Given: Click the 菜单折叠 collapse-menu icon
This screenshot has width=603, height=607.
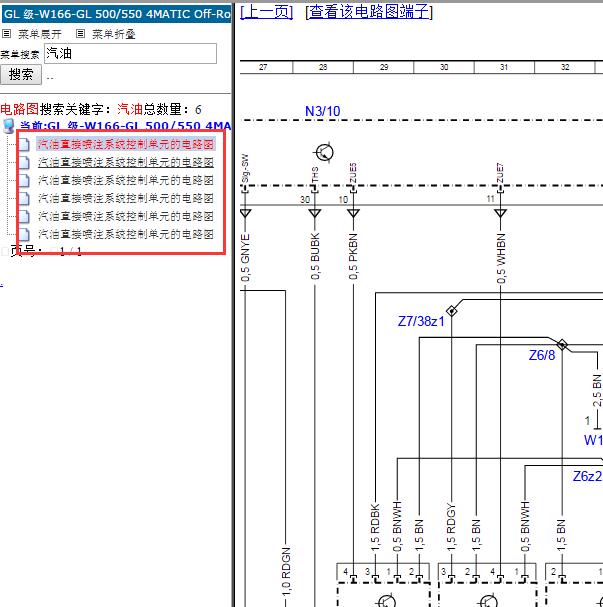Looking at the screenshot, I should coord(80,34).
